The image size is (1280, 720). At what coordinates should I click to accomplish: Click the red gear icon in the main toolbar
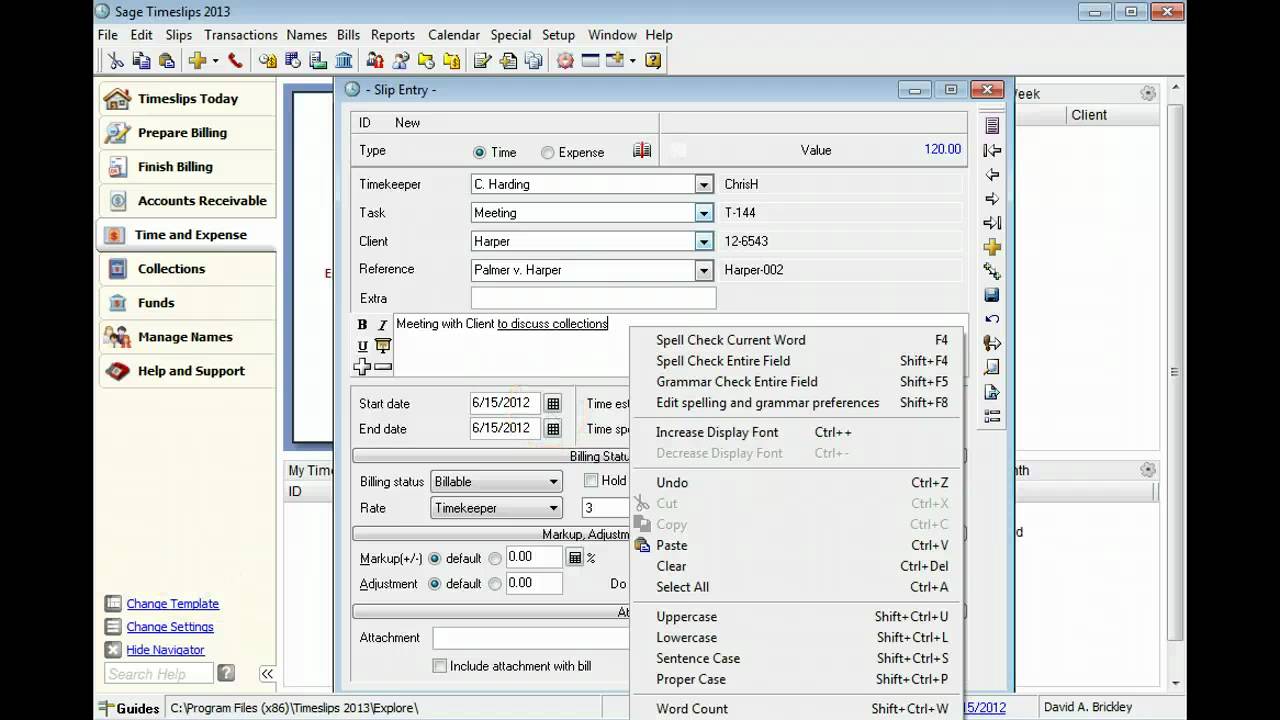point(565,61)
